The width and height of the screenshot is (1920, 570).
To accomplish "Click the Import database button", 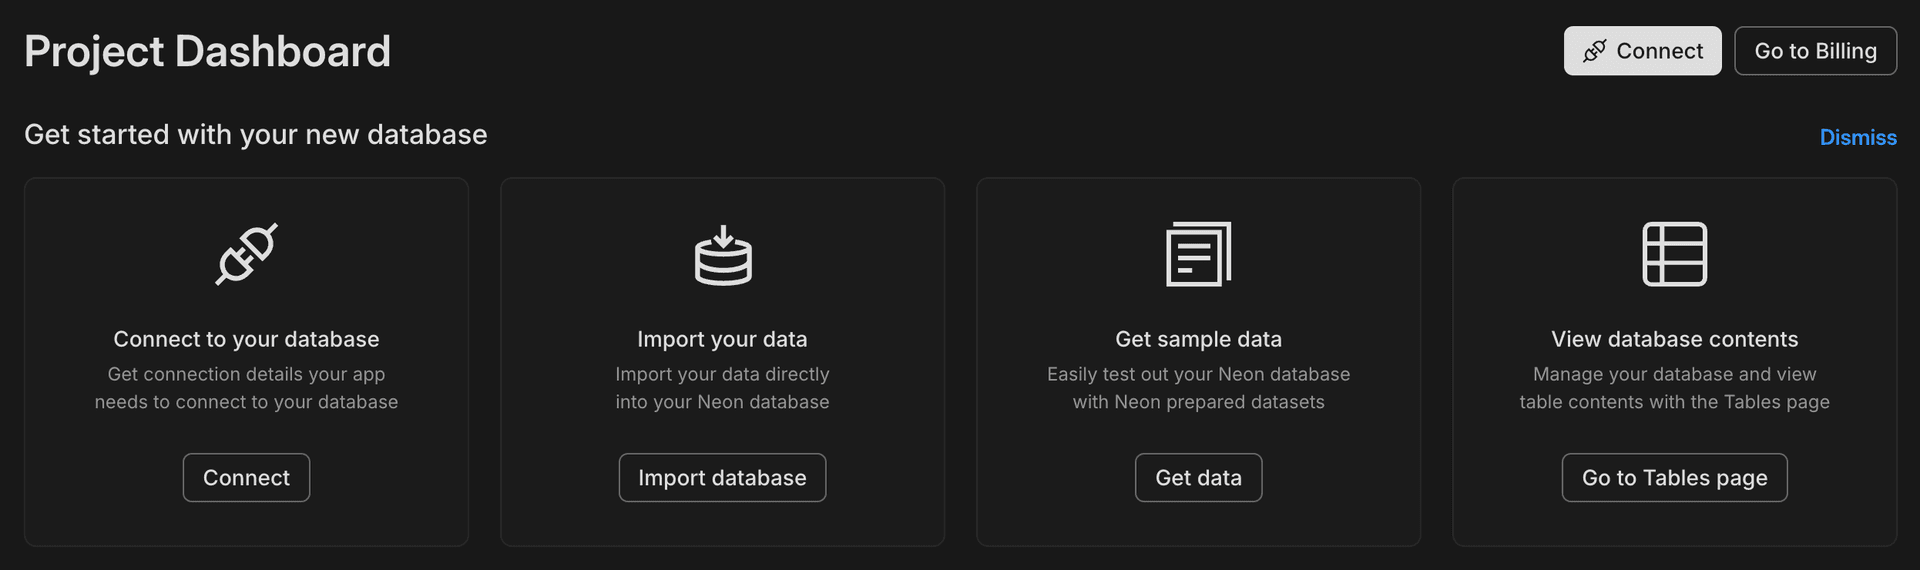I will click(x=722, y=478).
